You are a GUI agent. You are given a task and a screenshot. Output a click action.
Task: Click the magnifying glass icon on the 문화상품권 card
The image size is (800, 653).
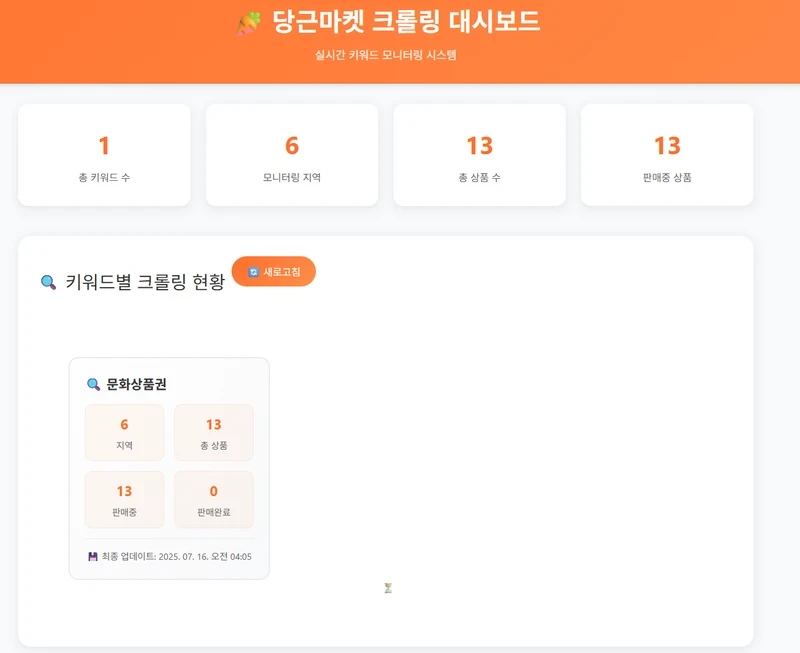click(x=93, y=382)
